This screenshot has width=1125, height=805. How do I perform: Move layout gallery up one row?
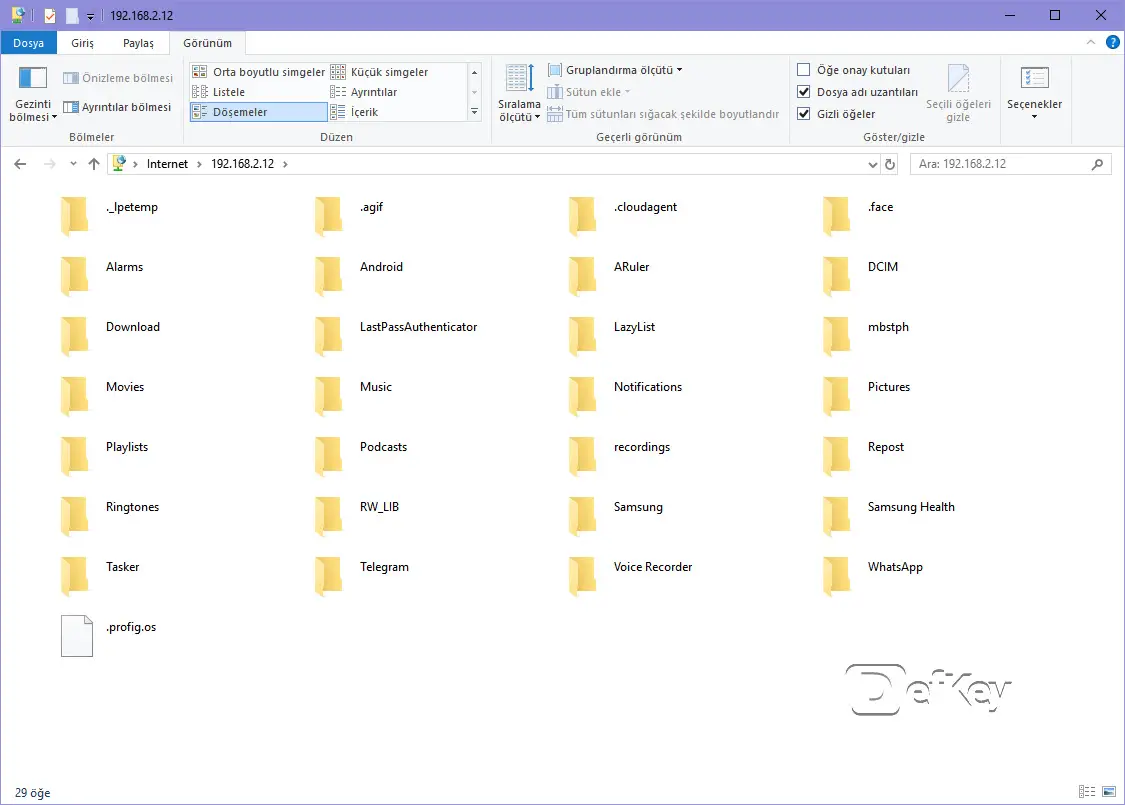(474, 72)
